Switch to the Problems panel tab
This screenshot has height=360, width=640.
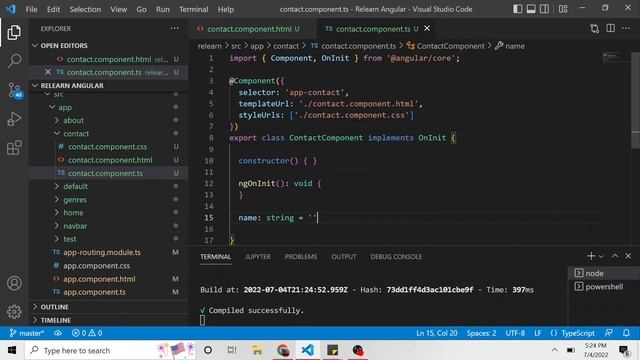click(x=301, y=257)
